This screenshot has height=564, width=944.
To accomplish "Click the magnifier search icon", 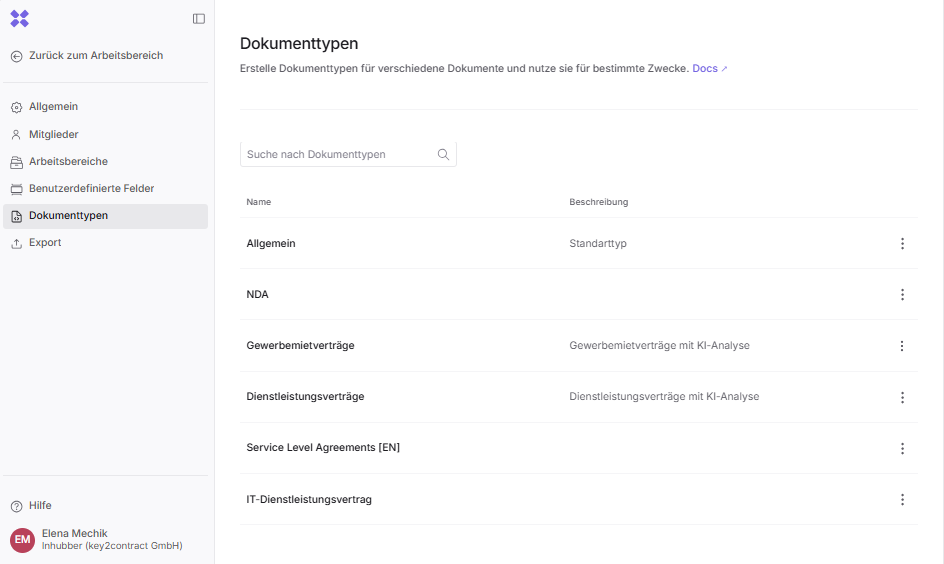I will [x=443, y=155].
